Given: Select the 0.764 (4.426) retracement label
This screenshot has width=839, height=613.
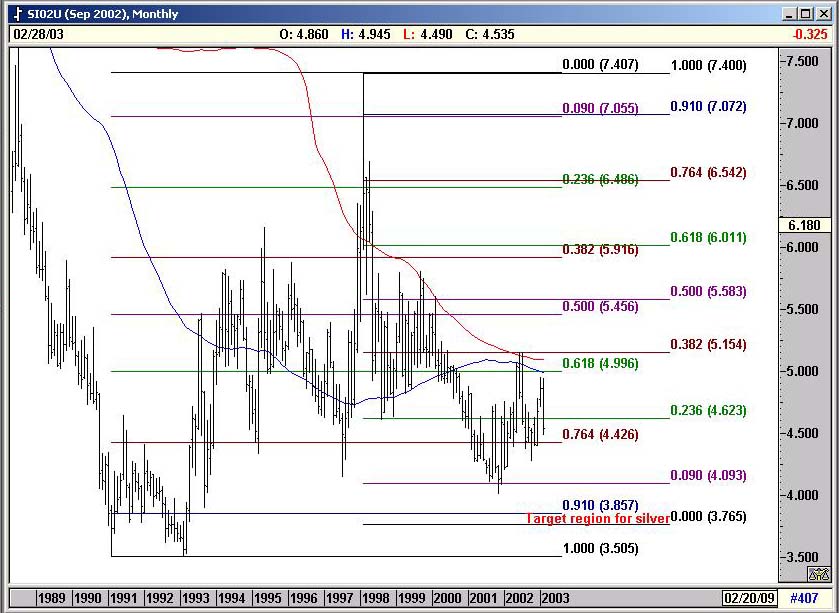Looking at the screenshot, I should [x=600, y=434].
